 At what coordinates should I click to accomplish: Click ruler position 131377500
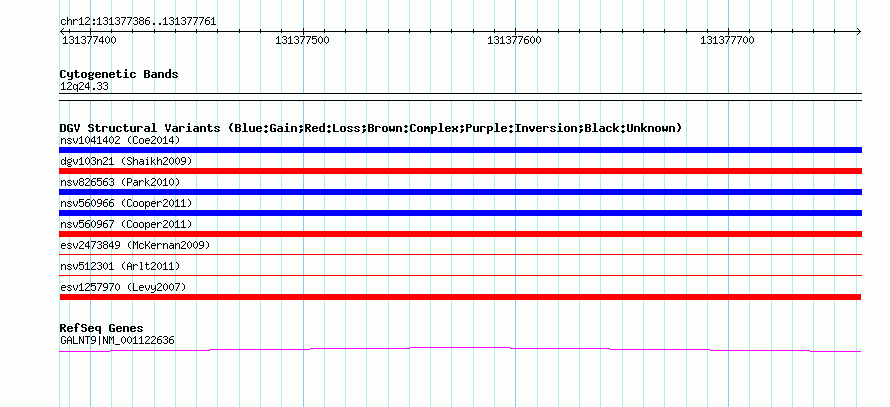pyautogui.click(x=302, y=40)
